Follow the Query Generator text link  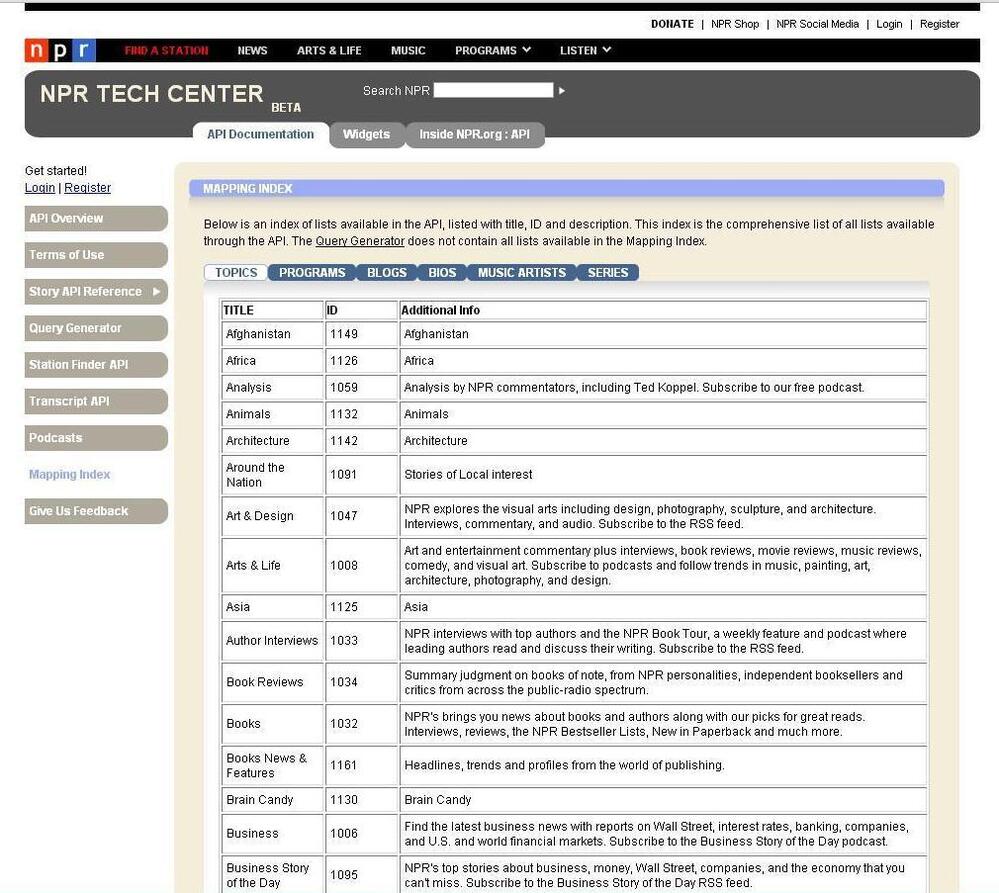tap(360, 241)
